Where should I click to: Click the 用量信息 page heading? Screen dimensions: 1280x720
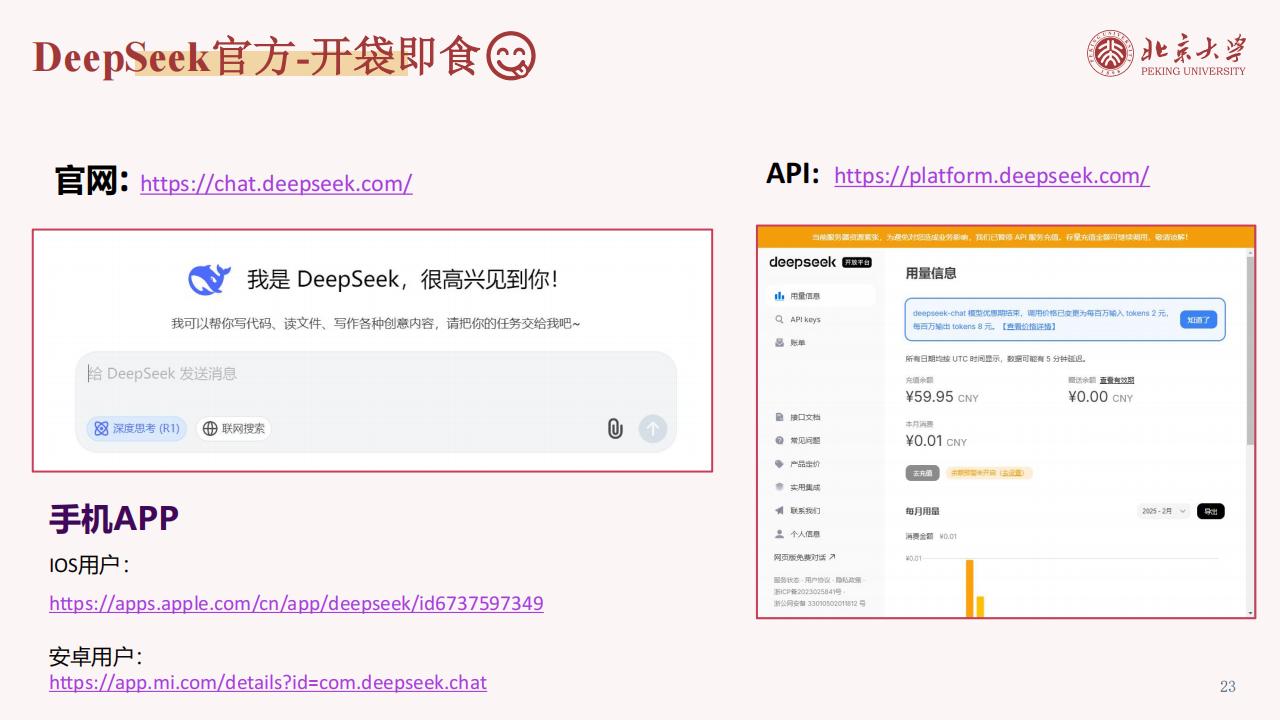tap(931, 273)
